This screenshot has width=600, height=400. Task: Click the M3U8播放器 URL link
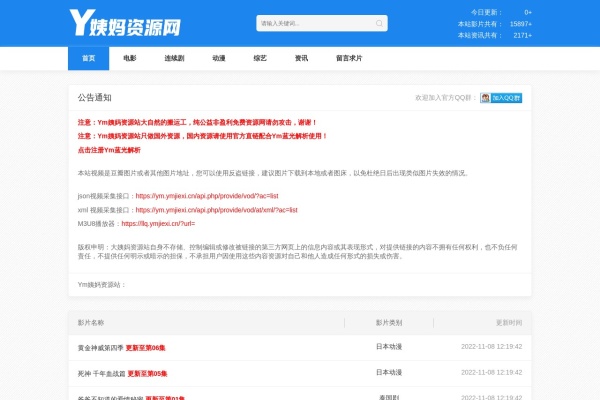tap(158, 224)
